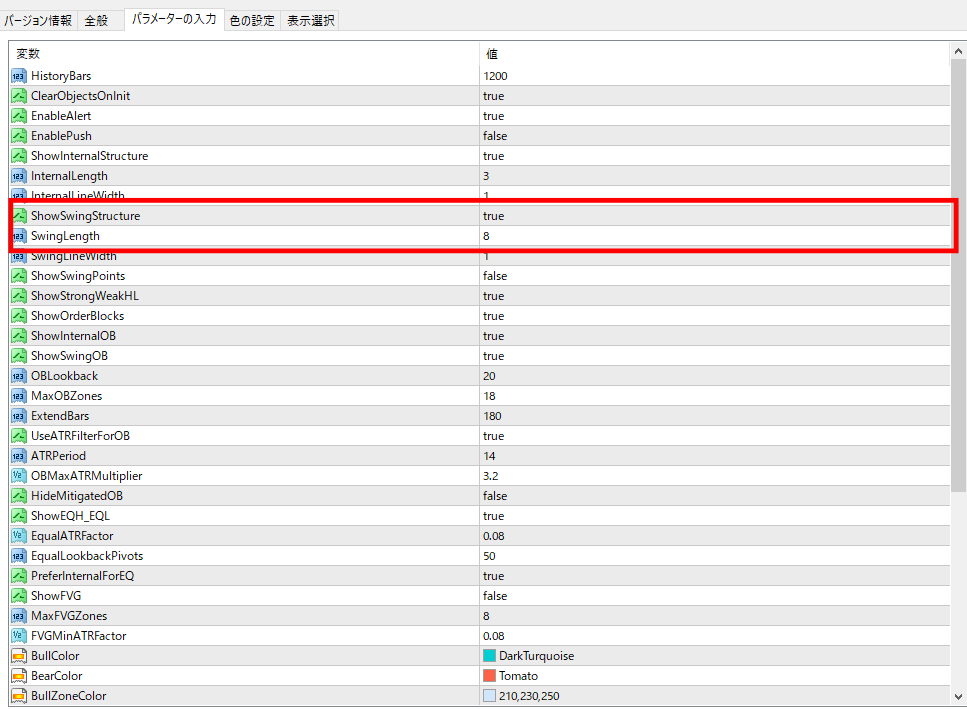Click the double-type icon beside OBMaxATRMultiplier

tap(19, 476)
